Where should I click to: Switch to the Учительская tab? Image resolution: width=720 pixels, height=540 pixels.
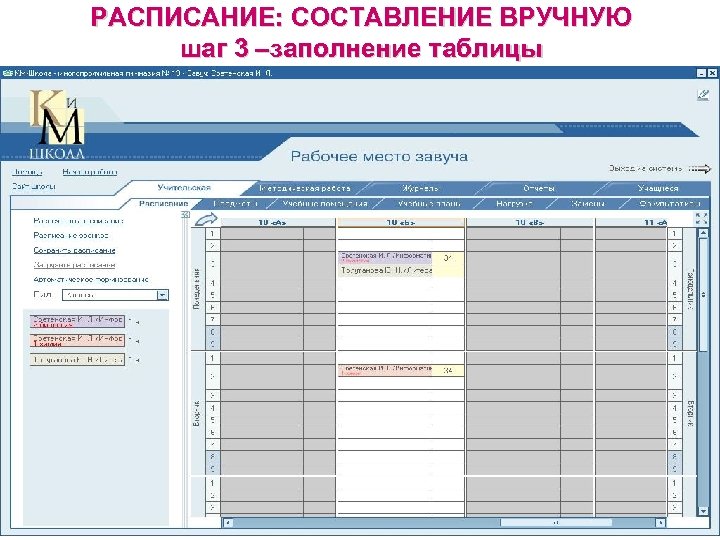pos(184,188)
